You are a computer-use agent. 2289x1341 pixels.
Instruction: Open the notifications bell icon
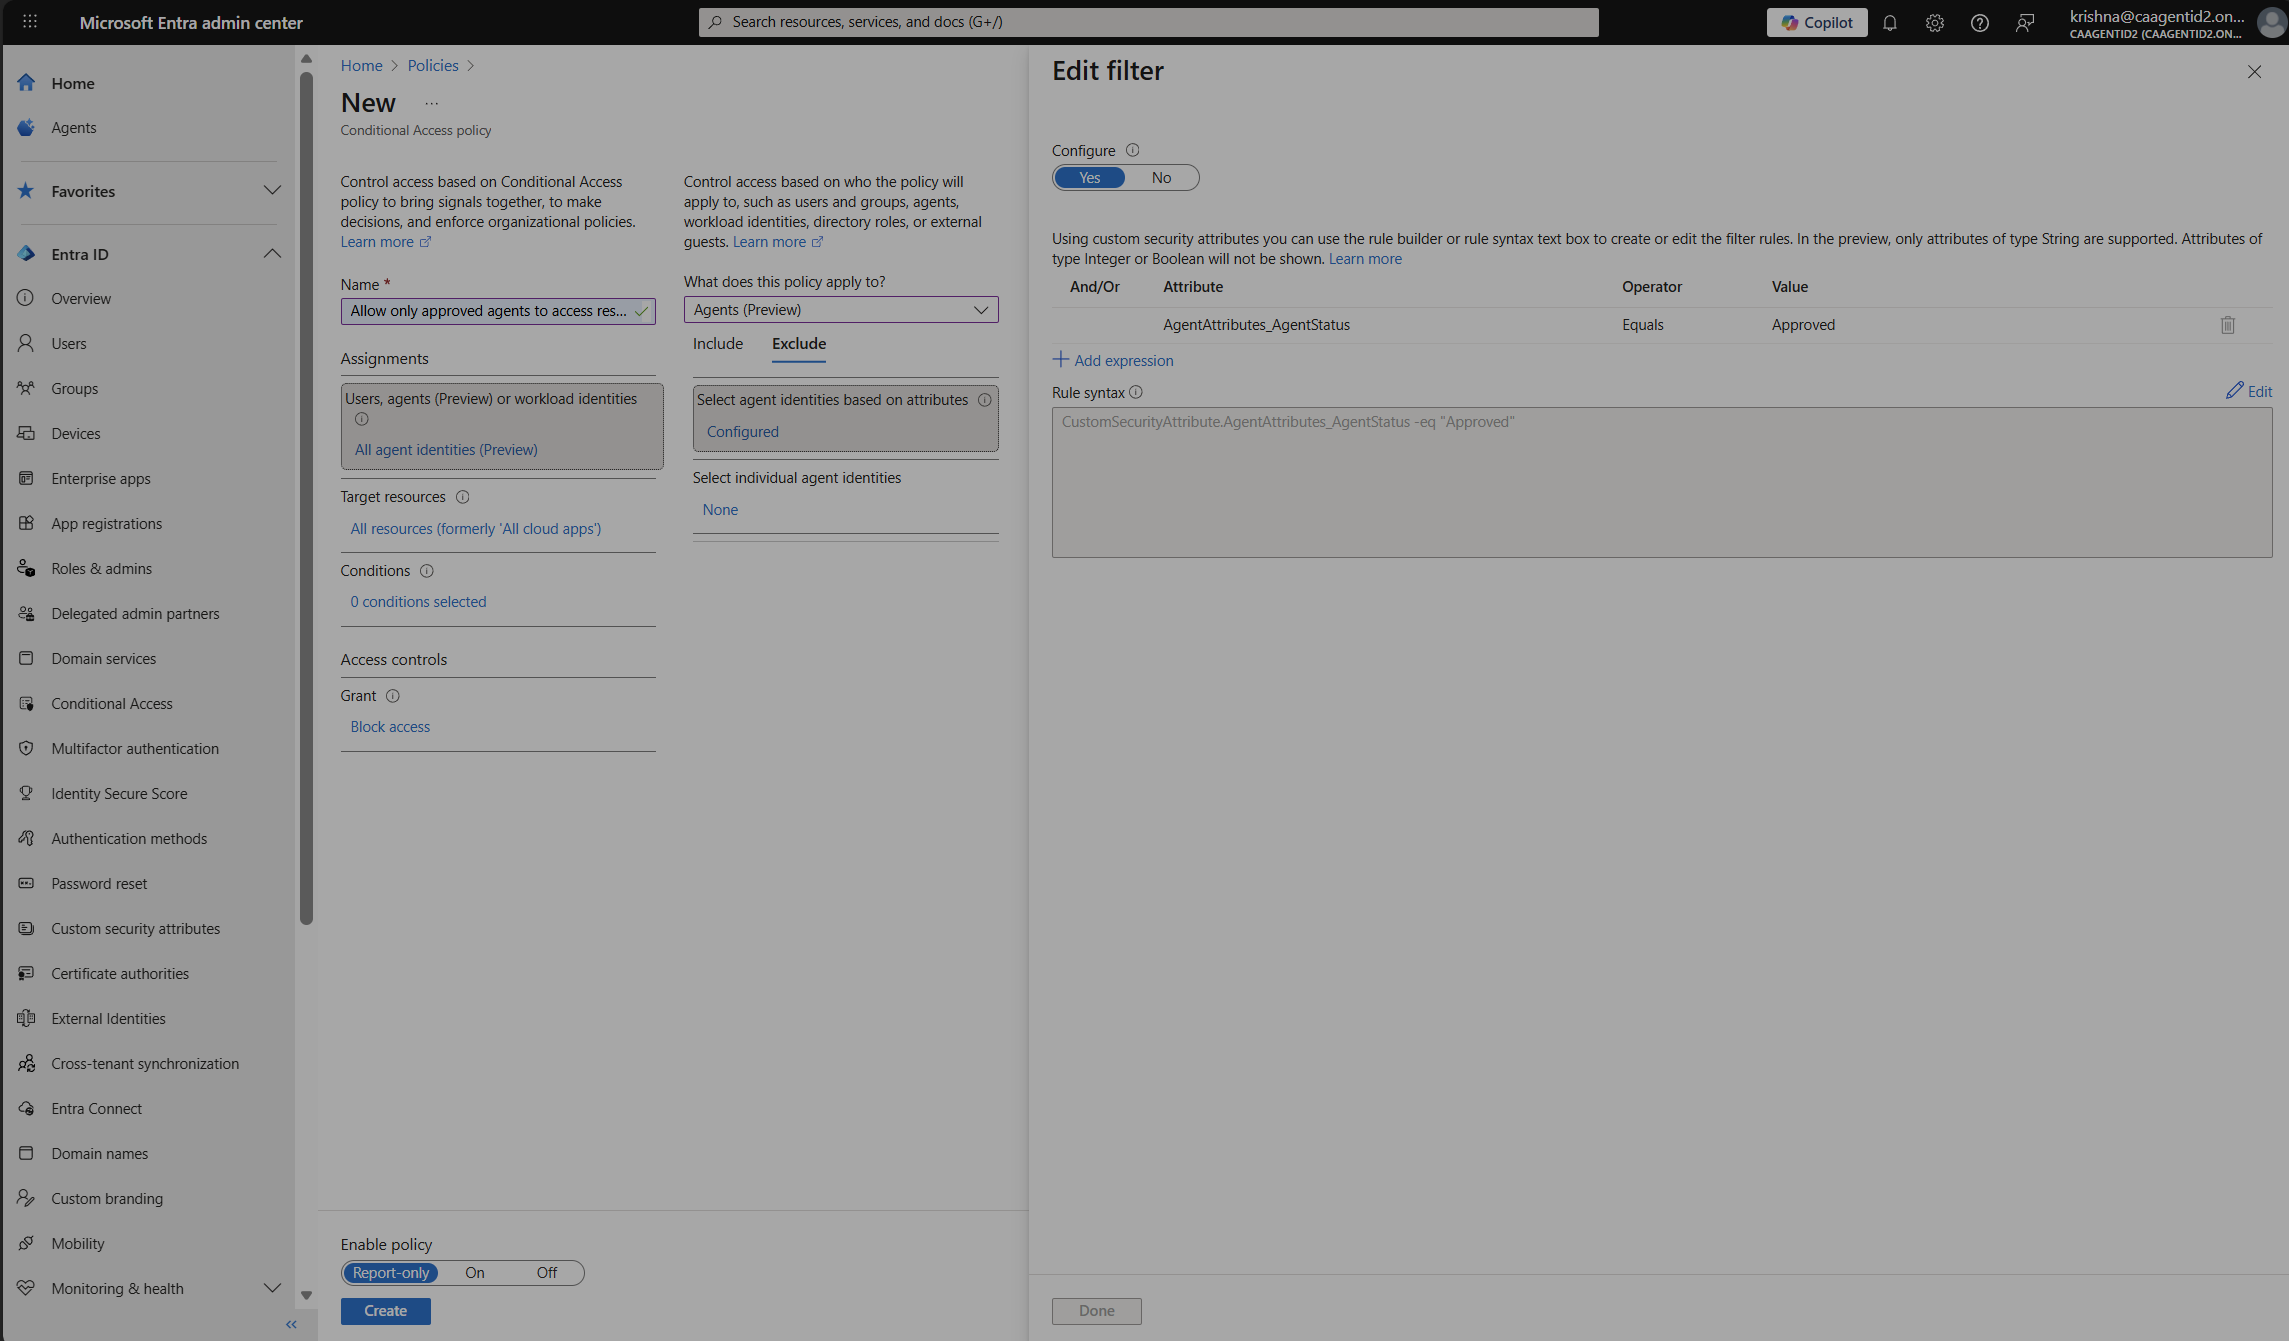pos(1889,22)
